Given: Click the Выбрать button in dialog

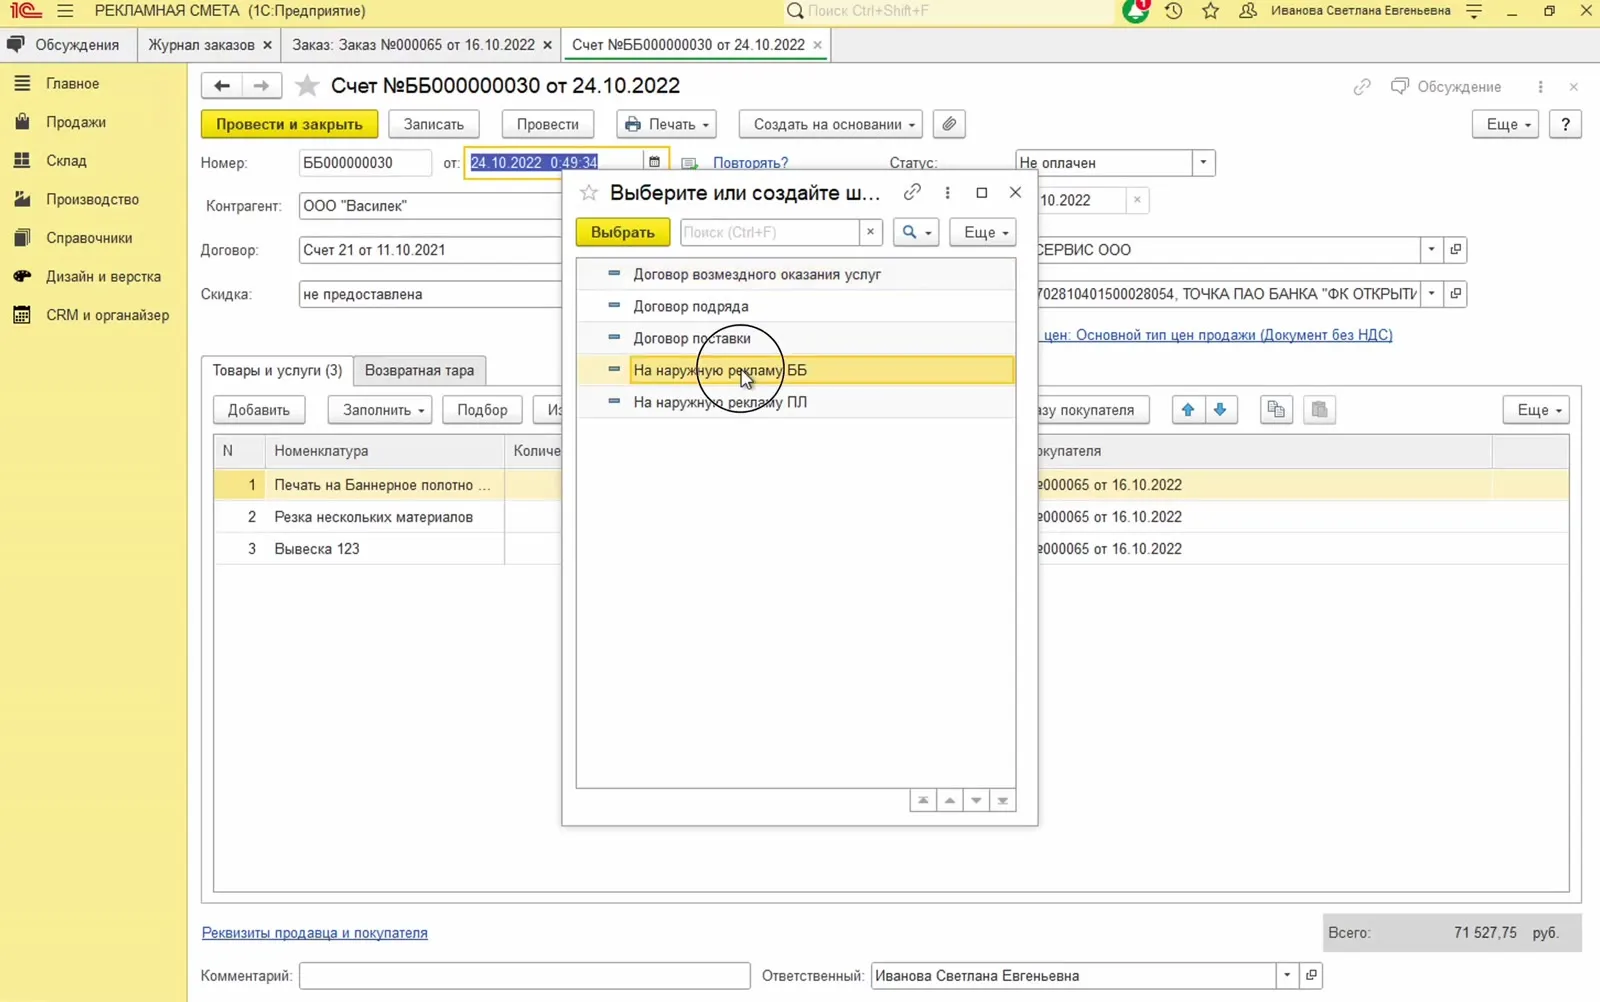Looking at the screenshot, I should click(622, 232).
